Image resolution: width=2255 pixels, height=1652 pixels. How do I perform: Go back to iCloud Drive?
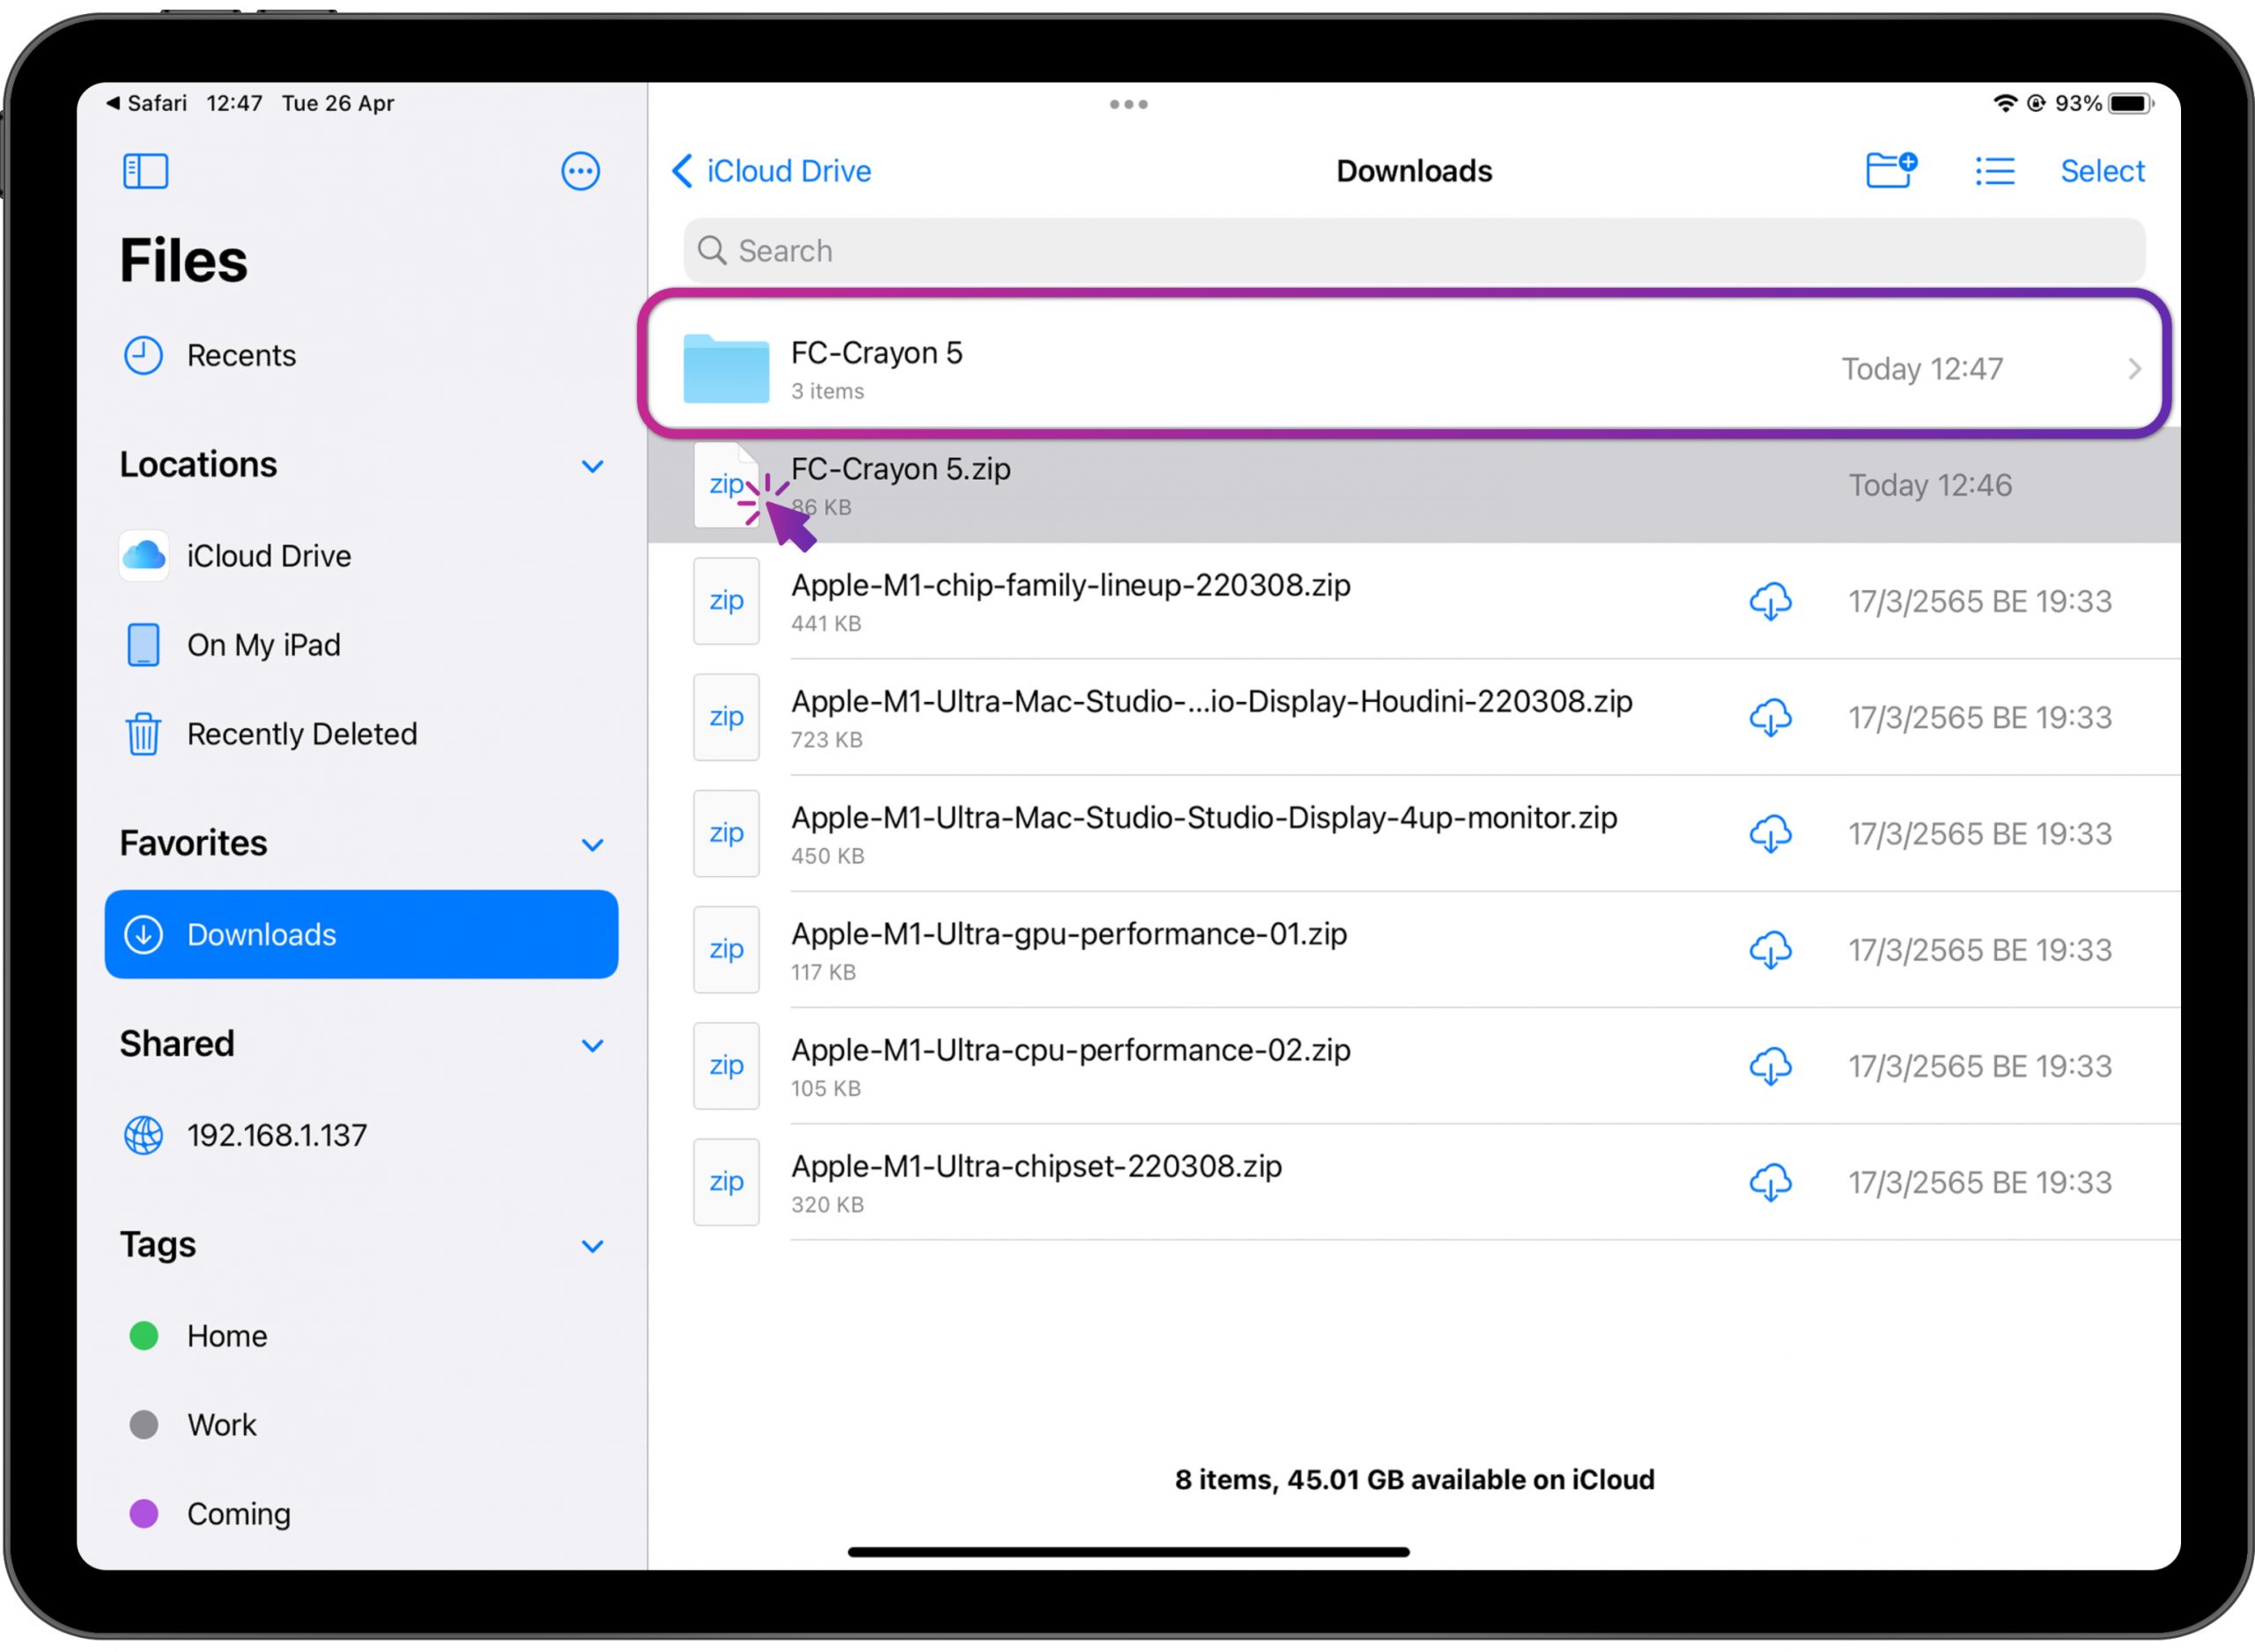771,171
